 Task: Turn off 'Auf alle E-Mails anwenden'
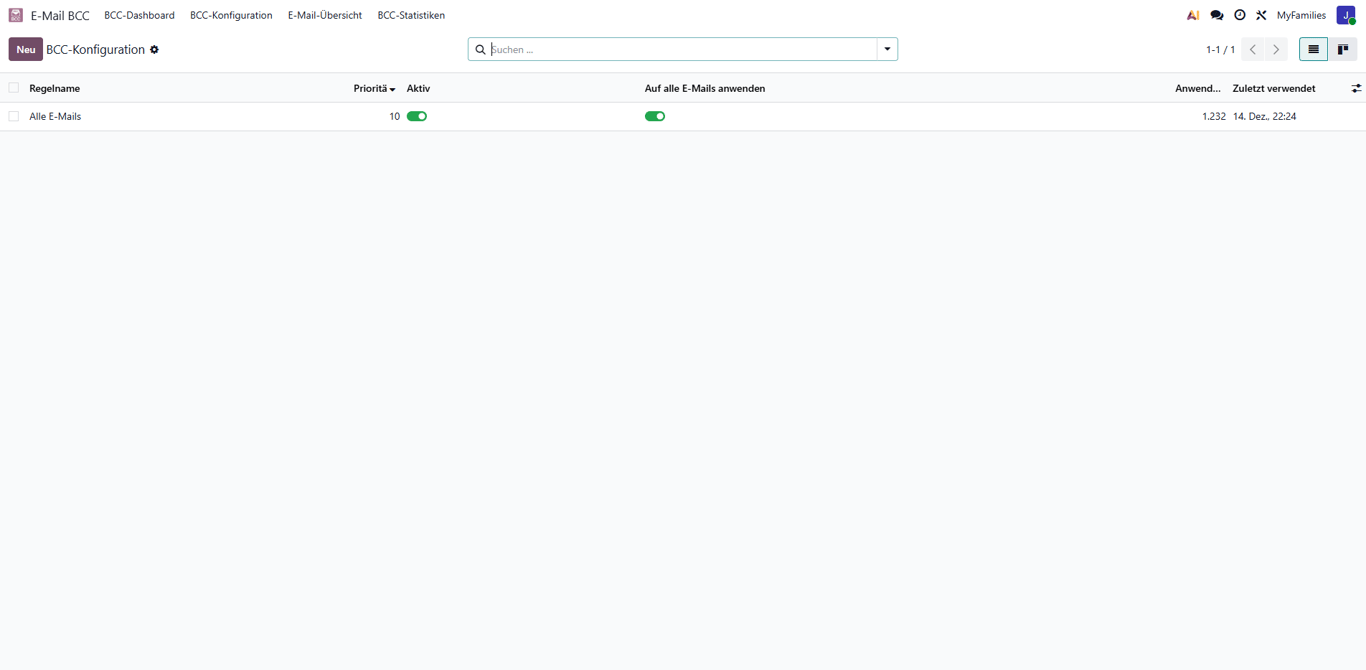[x=655, y=116]
